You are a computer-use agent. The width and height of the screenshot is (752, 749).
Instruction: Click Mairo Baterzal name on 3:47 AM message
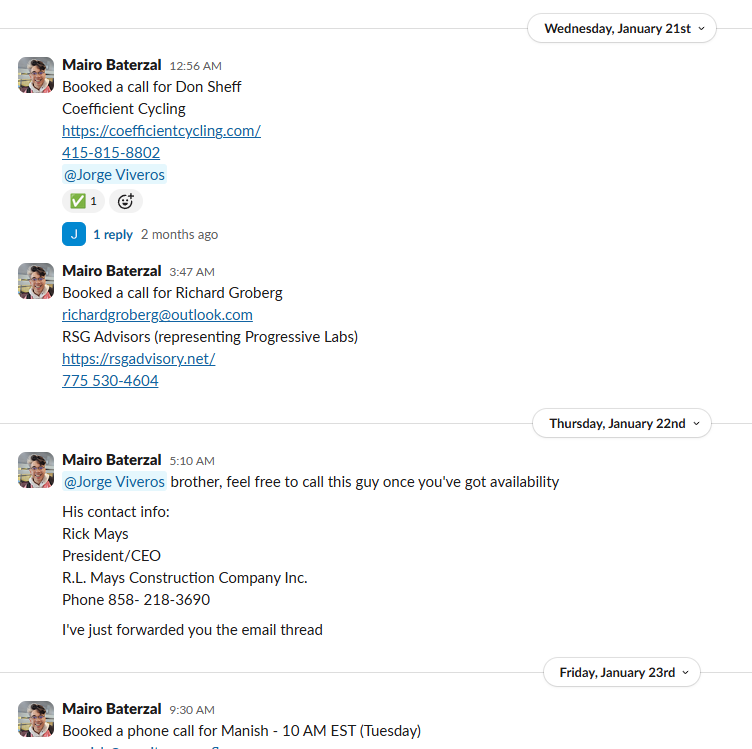(x=111, y=270)
